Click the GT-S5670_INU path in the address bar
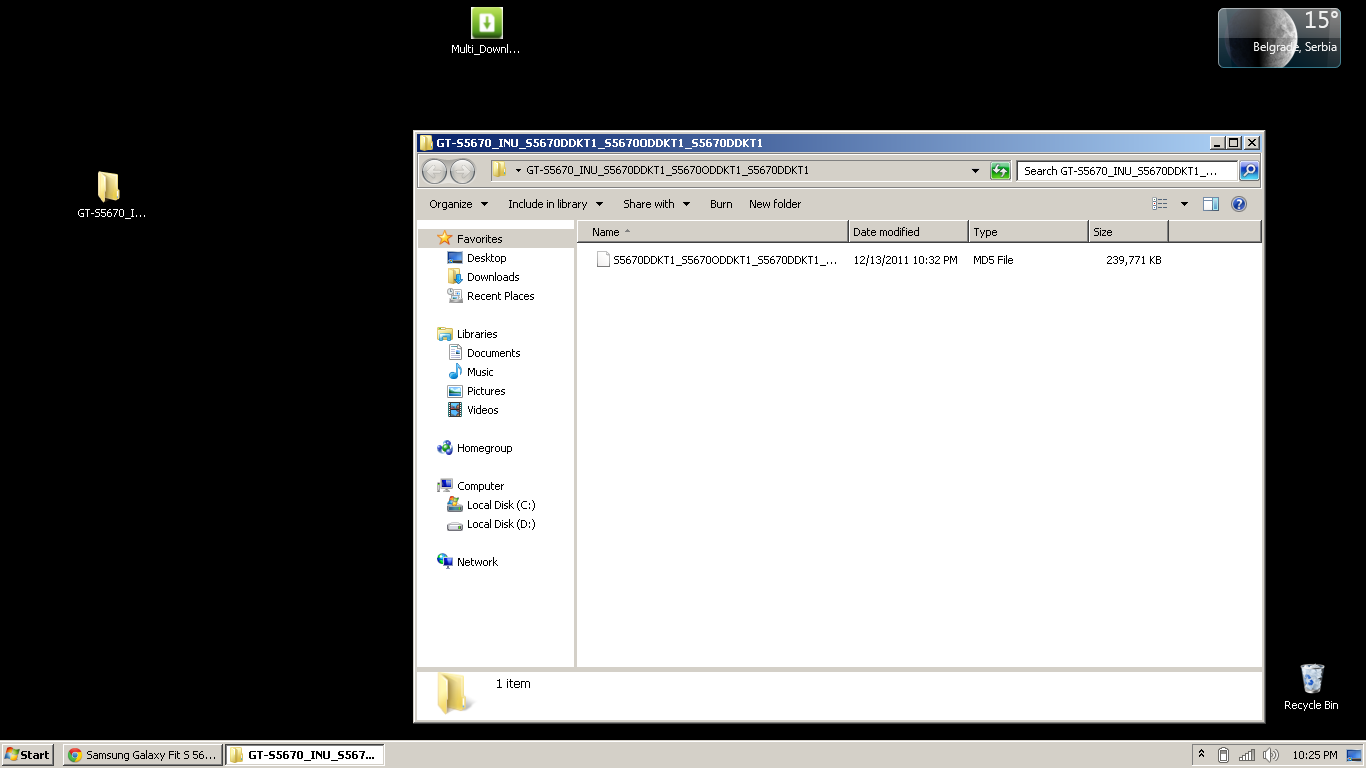1366x768 pixels. pyautogui.click(x=667, y=170)
